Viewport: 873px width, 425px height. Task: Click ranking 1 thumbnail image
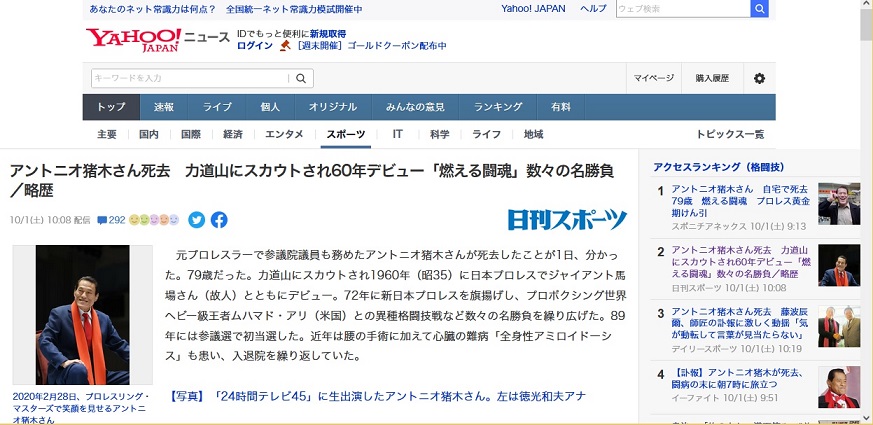click(x=839, y=203)
